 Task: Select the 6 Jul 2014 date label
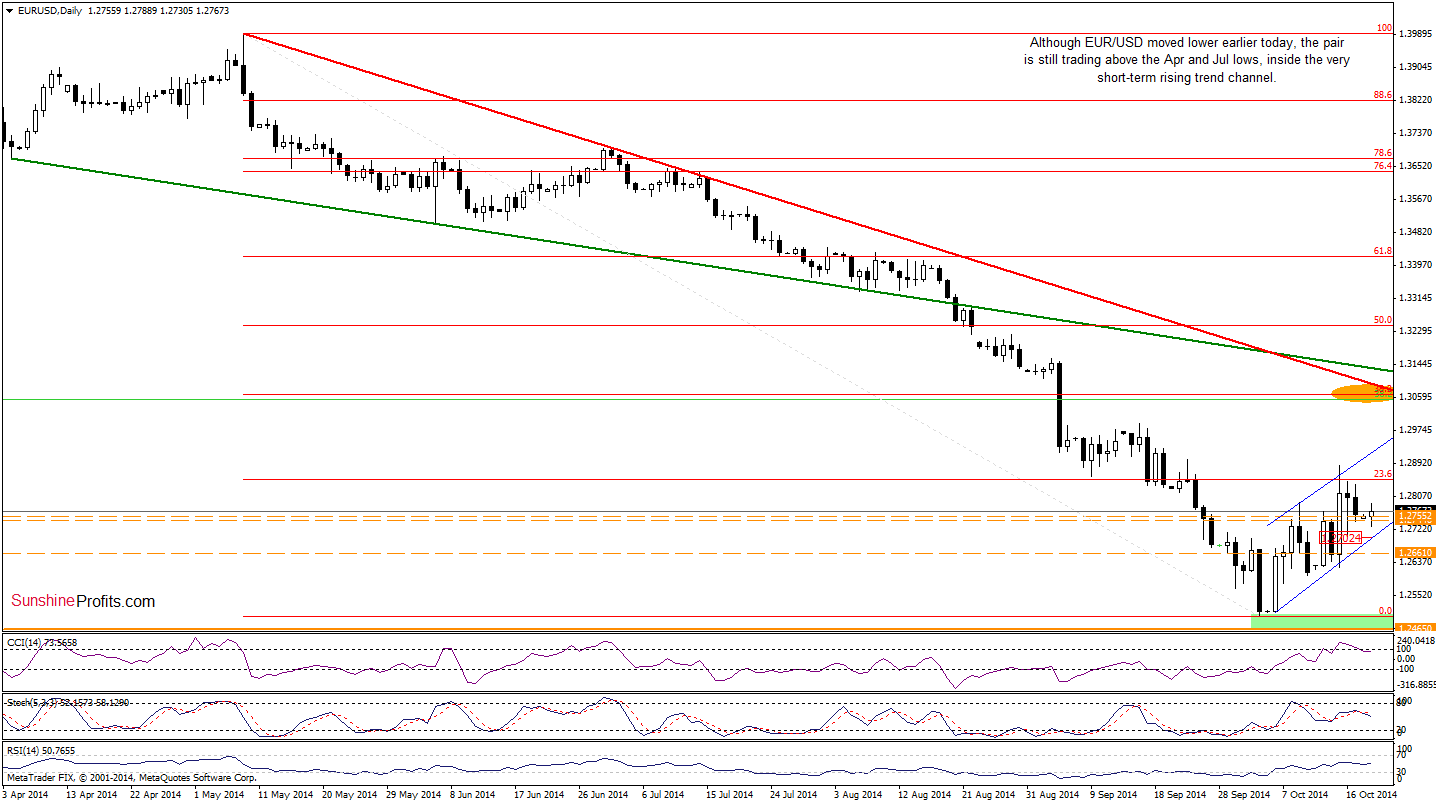click(x=663, y=794)
